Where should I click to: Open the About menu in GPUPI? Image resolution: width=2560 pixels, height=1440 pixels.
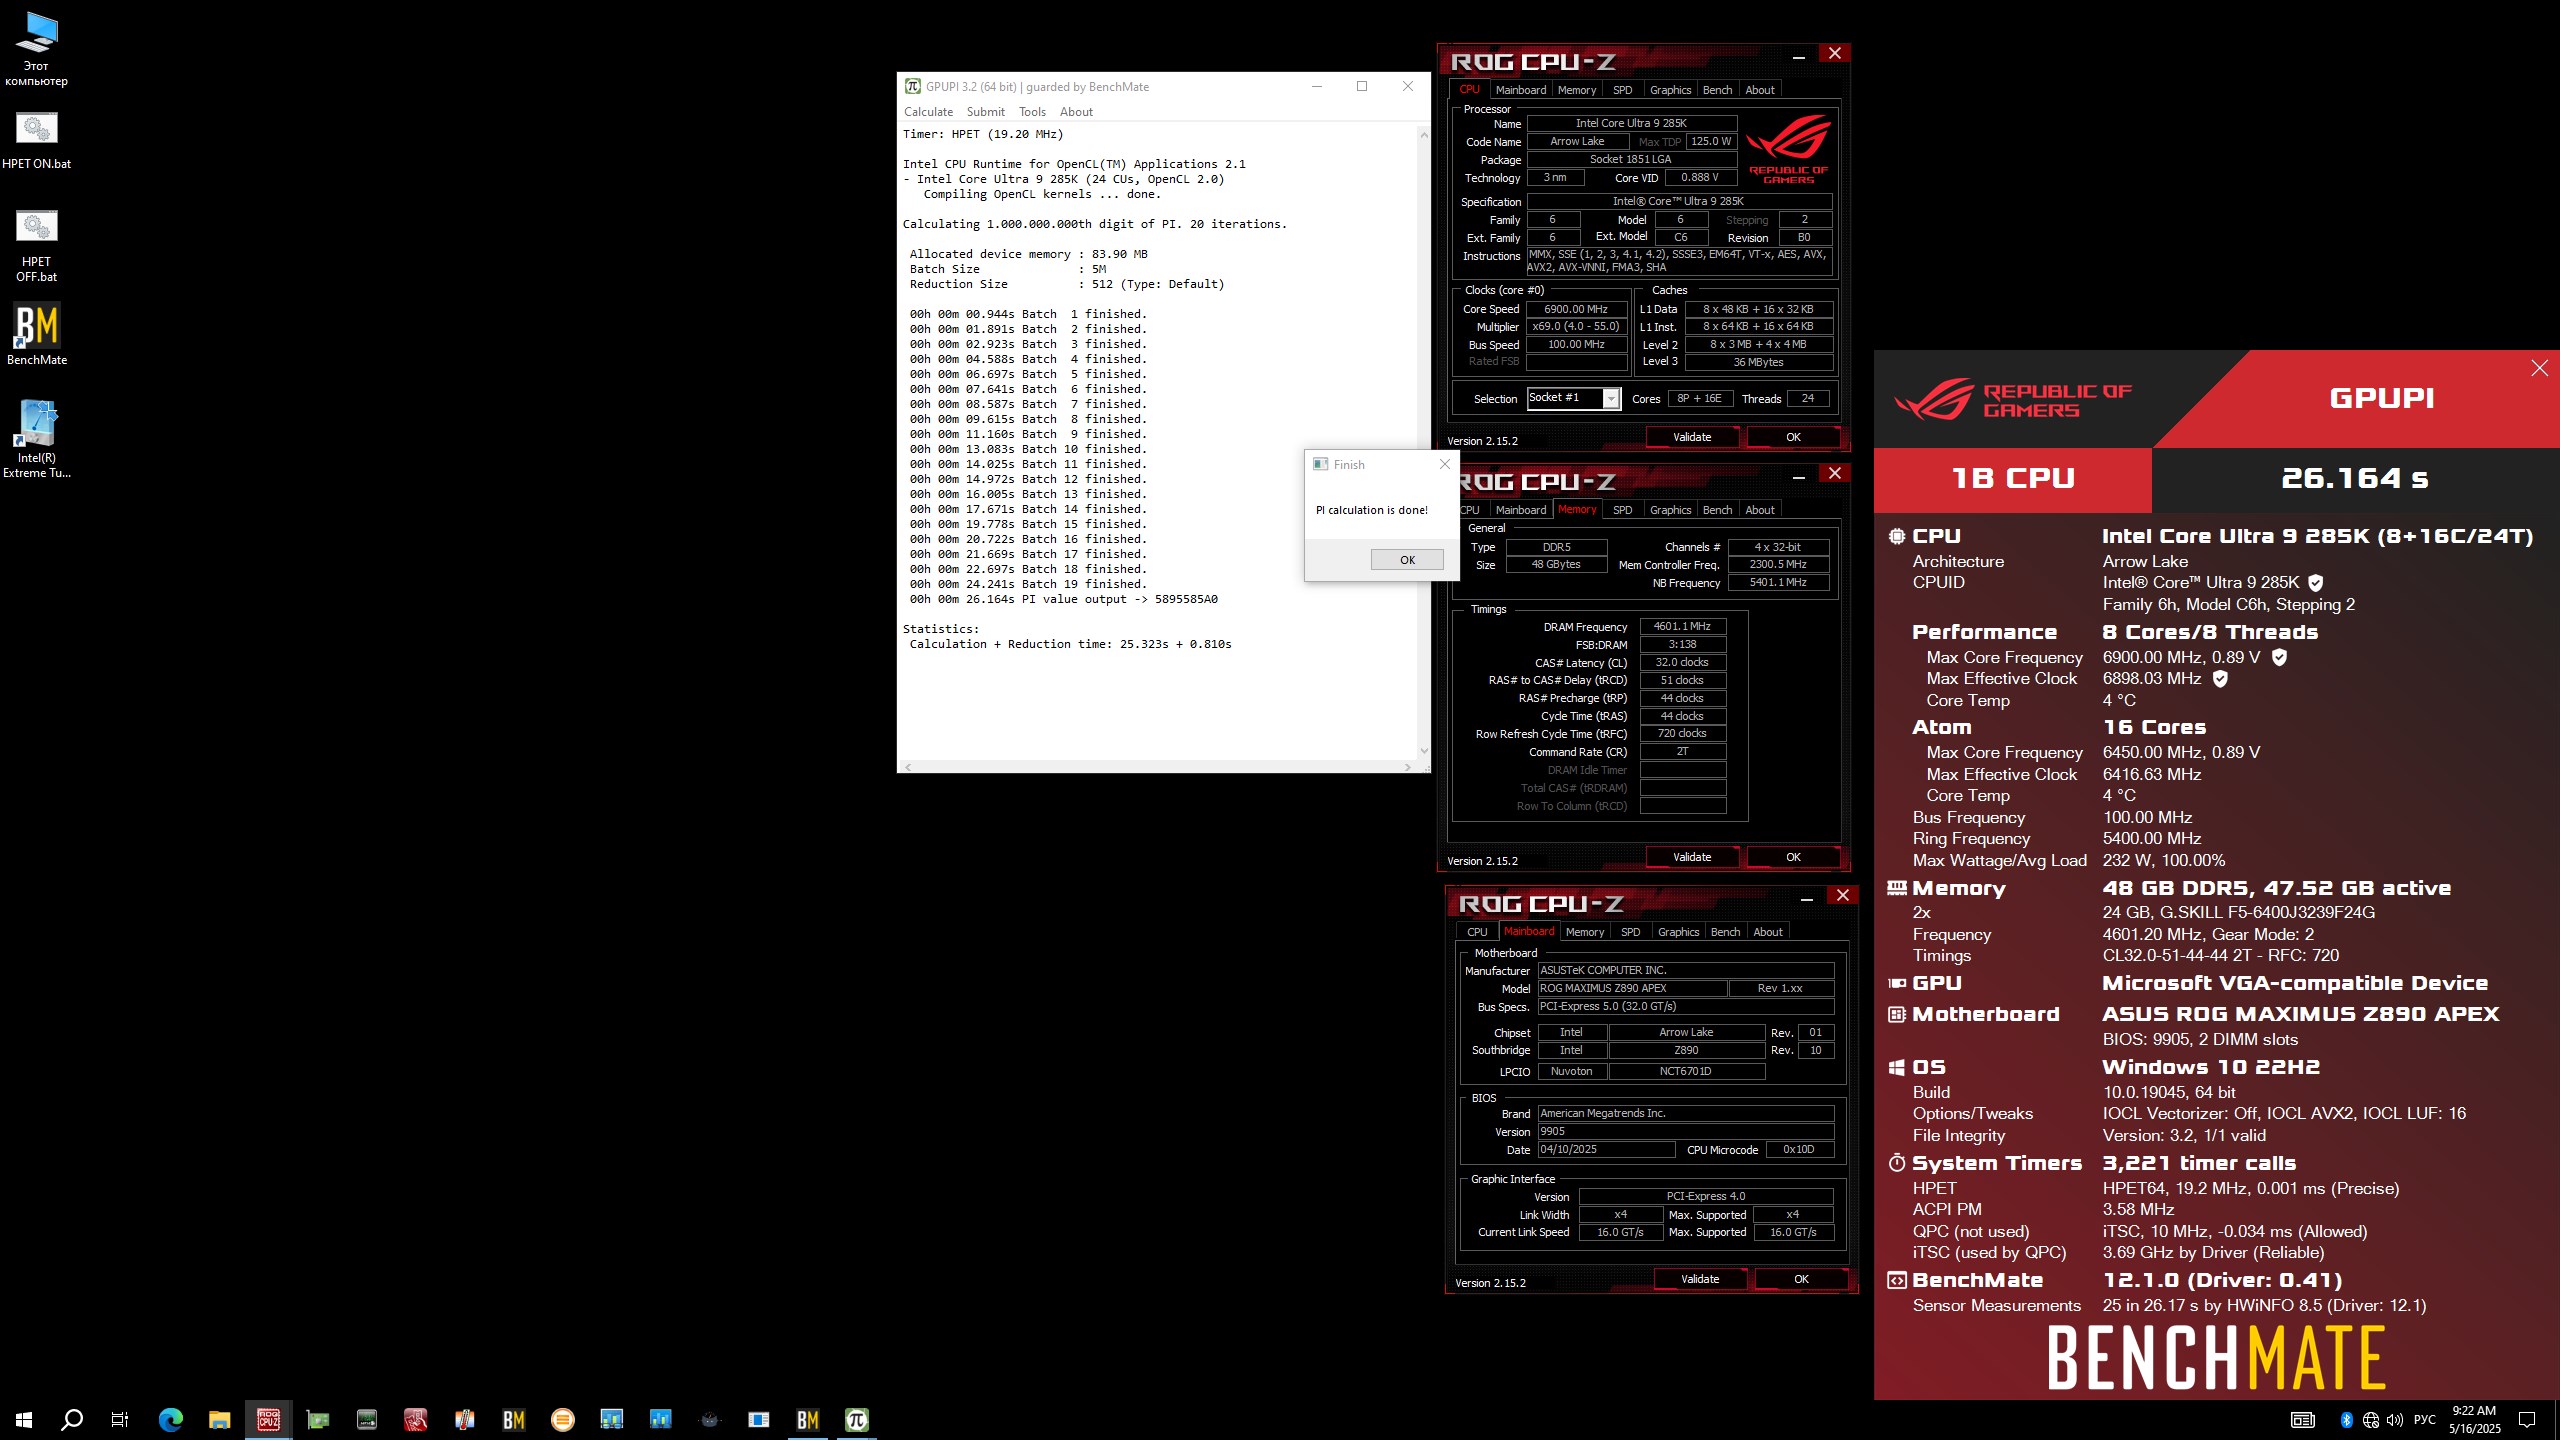(x=1076, y=112)
